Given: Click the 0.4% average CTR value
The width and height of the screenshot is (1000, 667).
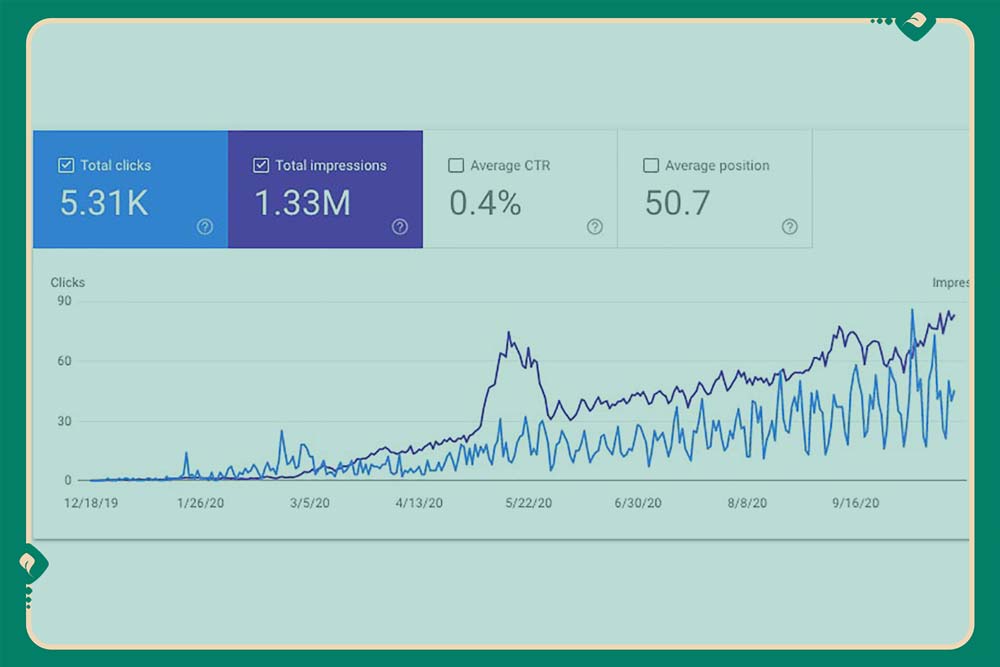Looking at the screenshot, I should point(485,204).
